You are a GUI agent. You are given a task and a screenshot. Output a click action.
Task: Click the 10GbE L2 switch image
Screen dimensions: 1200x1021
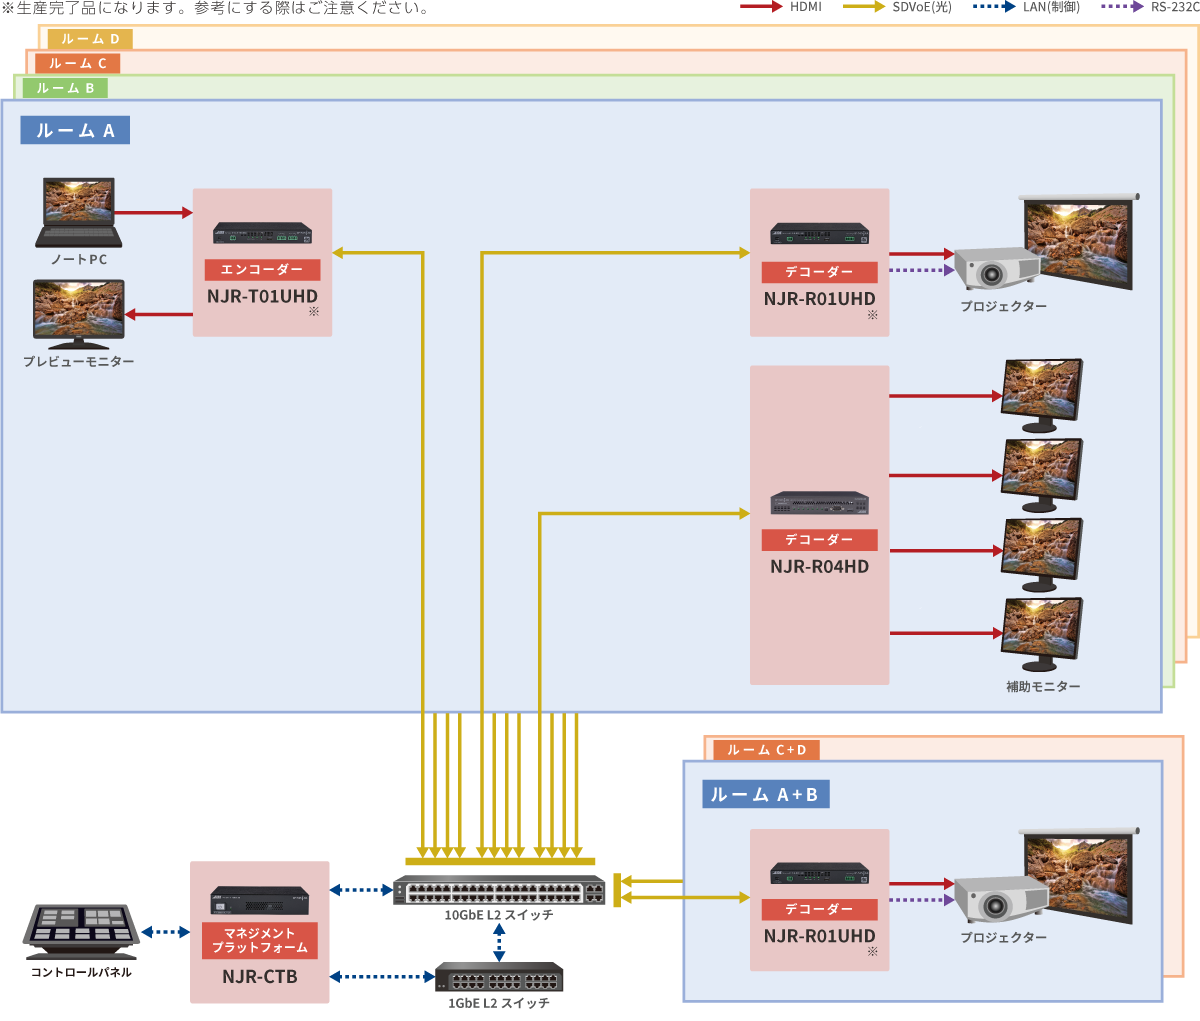click(x=499, y=890)
